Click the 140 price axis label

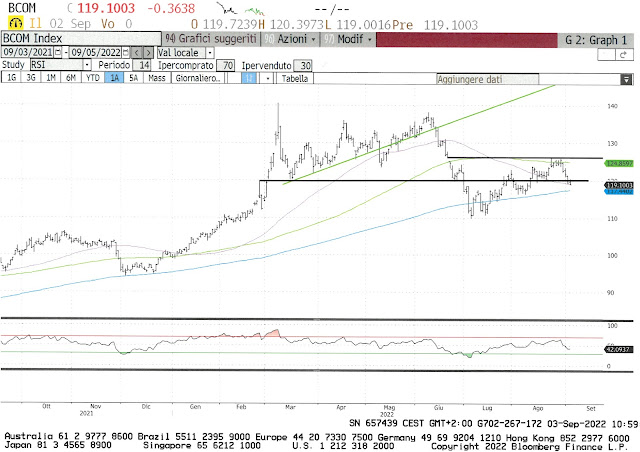[x=612, y=106]
